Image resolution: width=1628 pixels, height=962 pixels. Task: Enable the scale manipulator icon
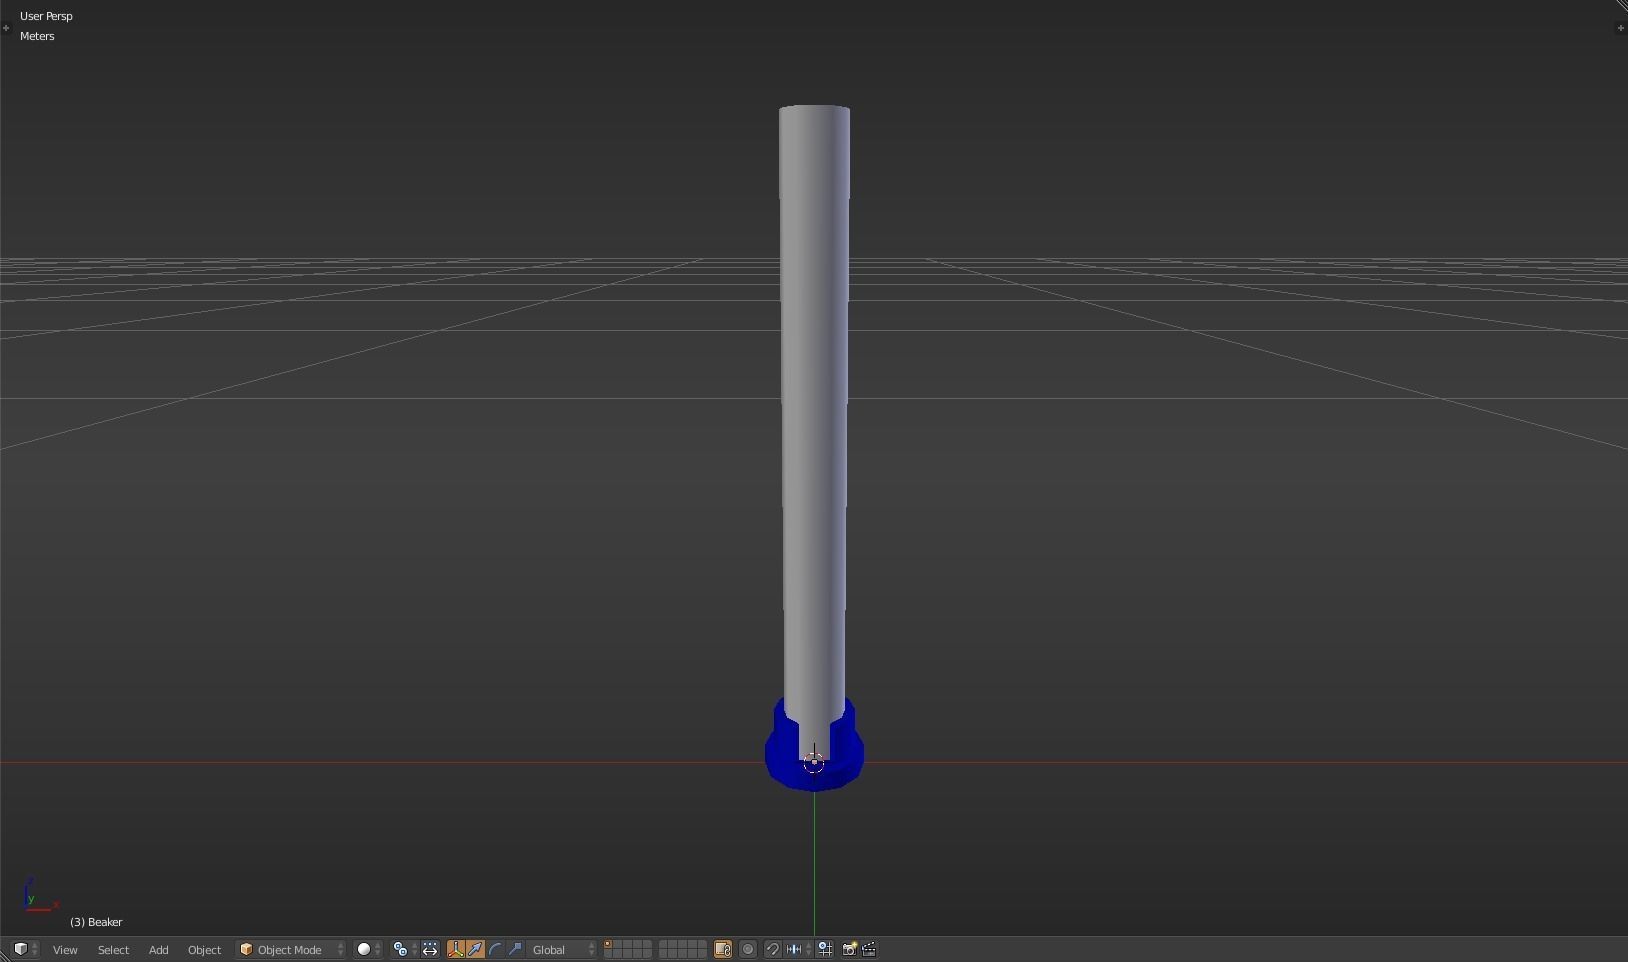515,949
